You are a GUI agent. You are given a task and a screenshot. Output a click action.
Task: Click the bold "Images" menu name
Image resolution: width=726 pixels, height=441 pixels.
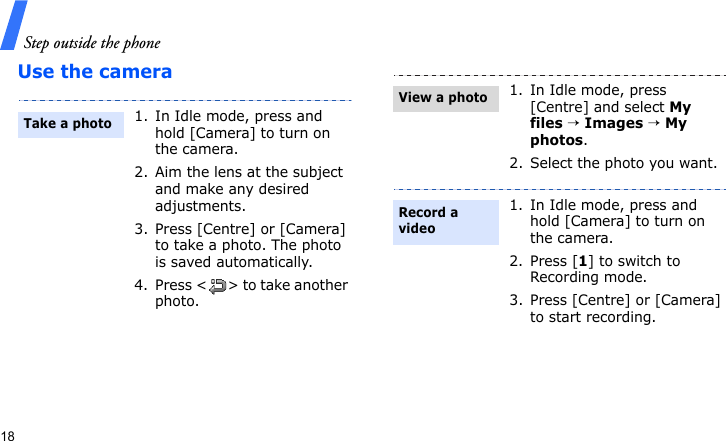[613, 124]
